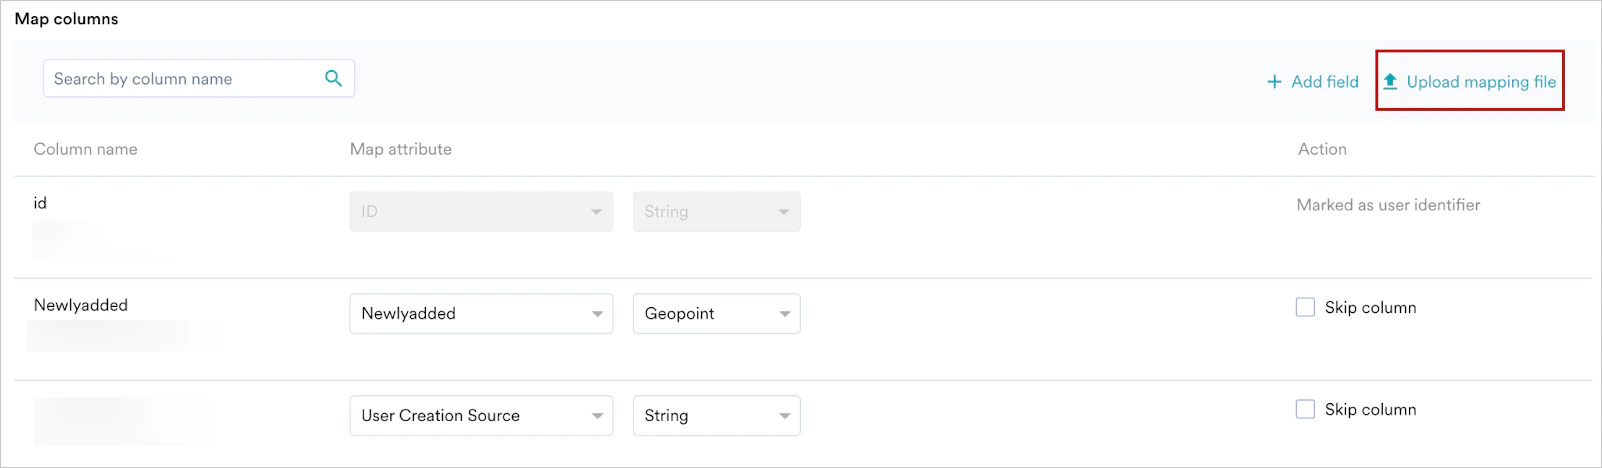Click the Add field link

tap(1324, 82)
